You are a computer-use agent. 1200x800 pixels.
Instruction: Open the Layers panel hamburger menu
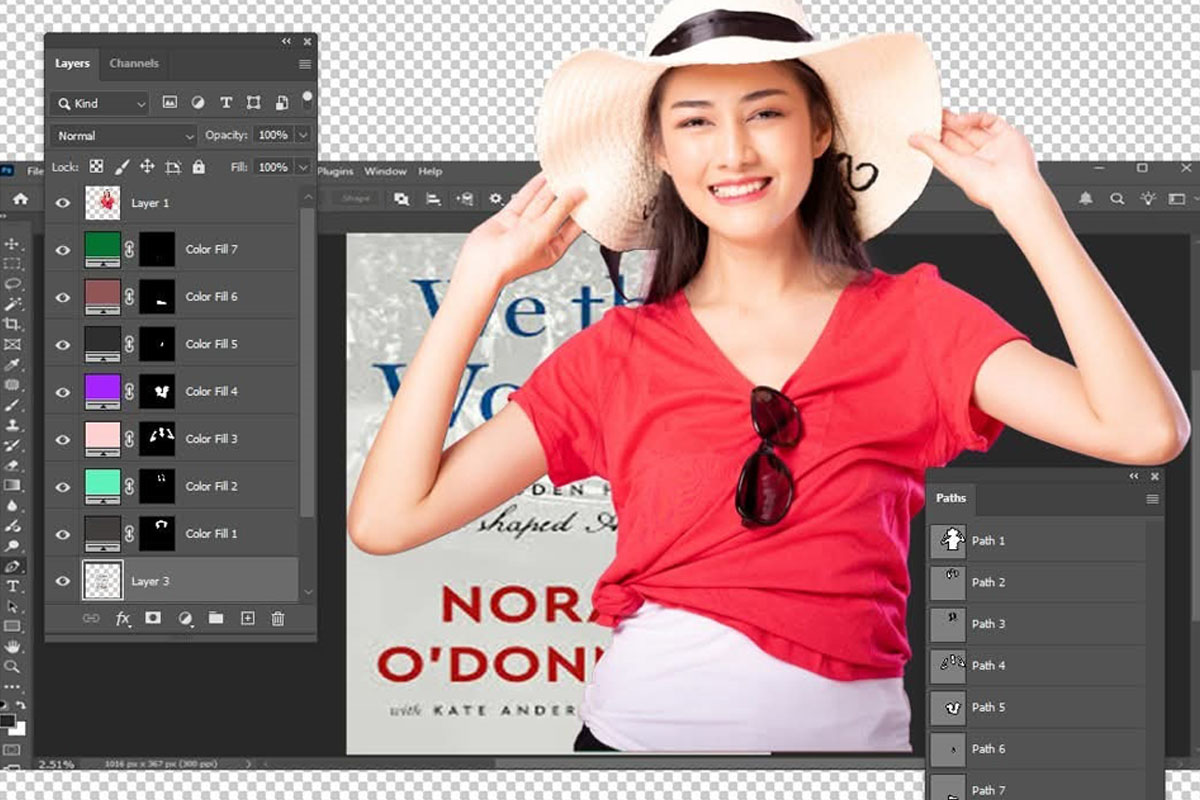(305, 64)
